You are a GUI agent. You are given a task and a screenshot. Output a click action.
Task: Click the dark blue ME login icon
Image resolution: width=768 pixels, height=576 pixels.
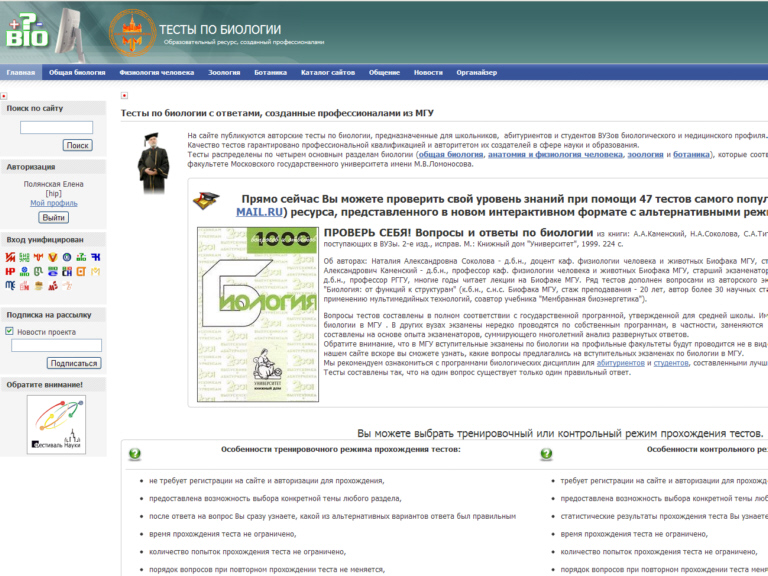[x=10, y=286]
